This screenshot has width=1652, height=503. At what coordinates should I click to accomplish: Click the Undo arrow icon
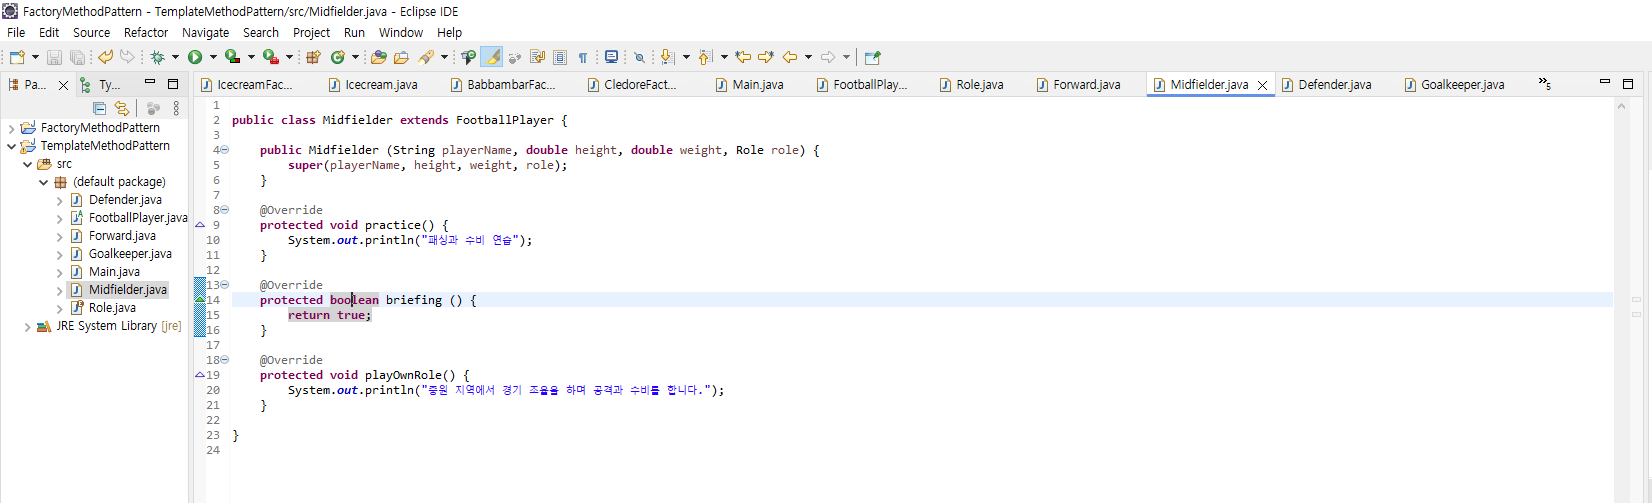(105, 57)
